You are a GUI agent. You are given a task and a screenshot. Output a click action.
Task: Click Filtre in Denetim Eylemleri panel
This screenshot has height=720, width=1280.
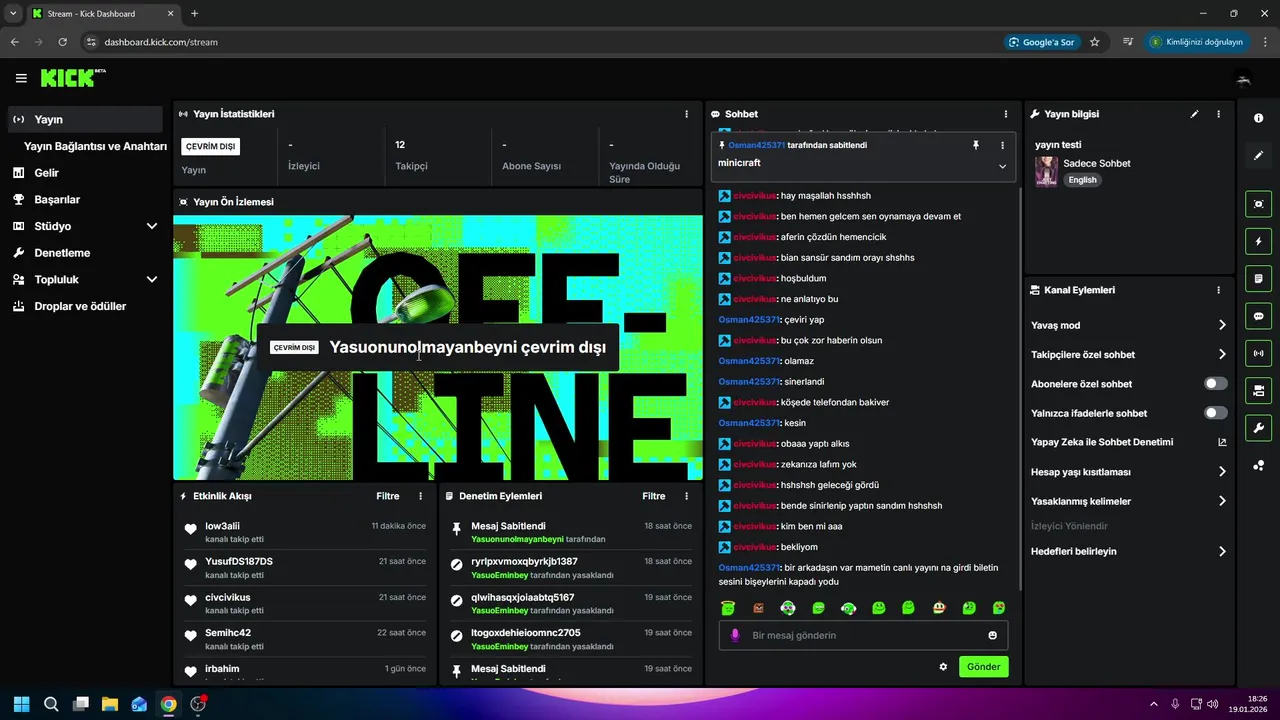(x=654, y=496)
